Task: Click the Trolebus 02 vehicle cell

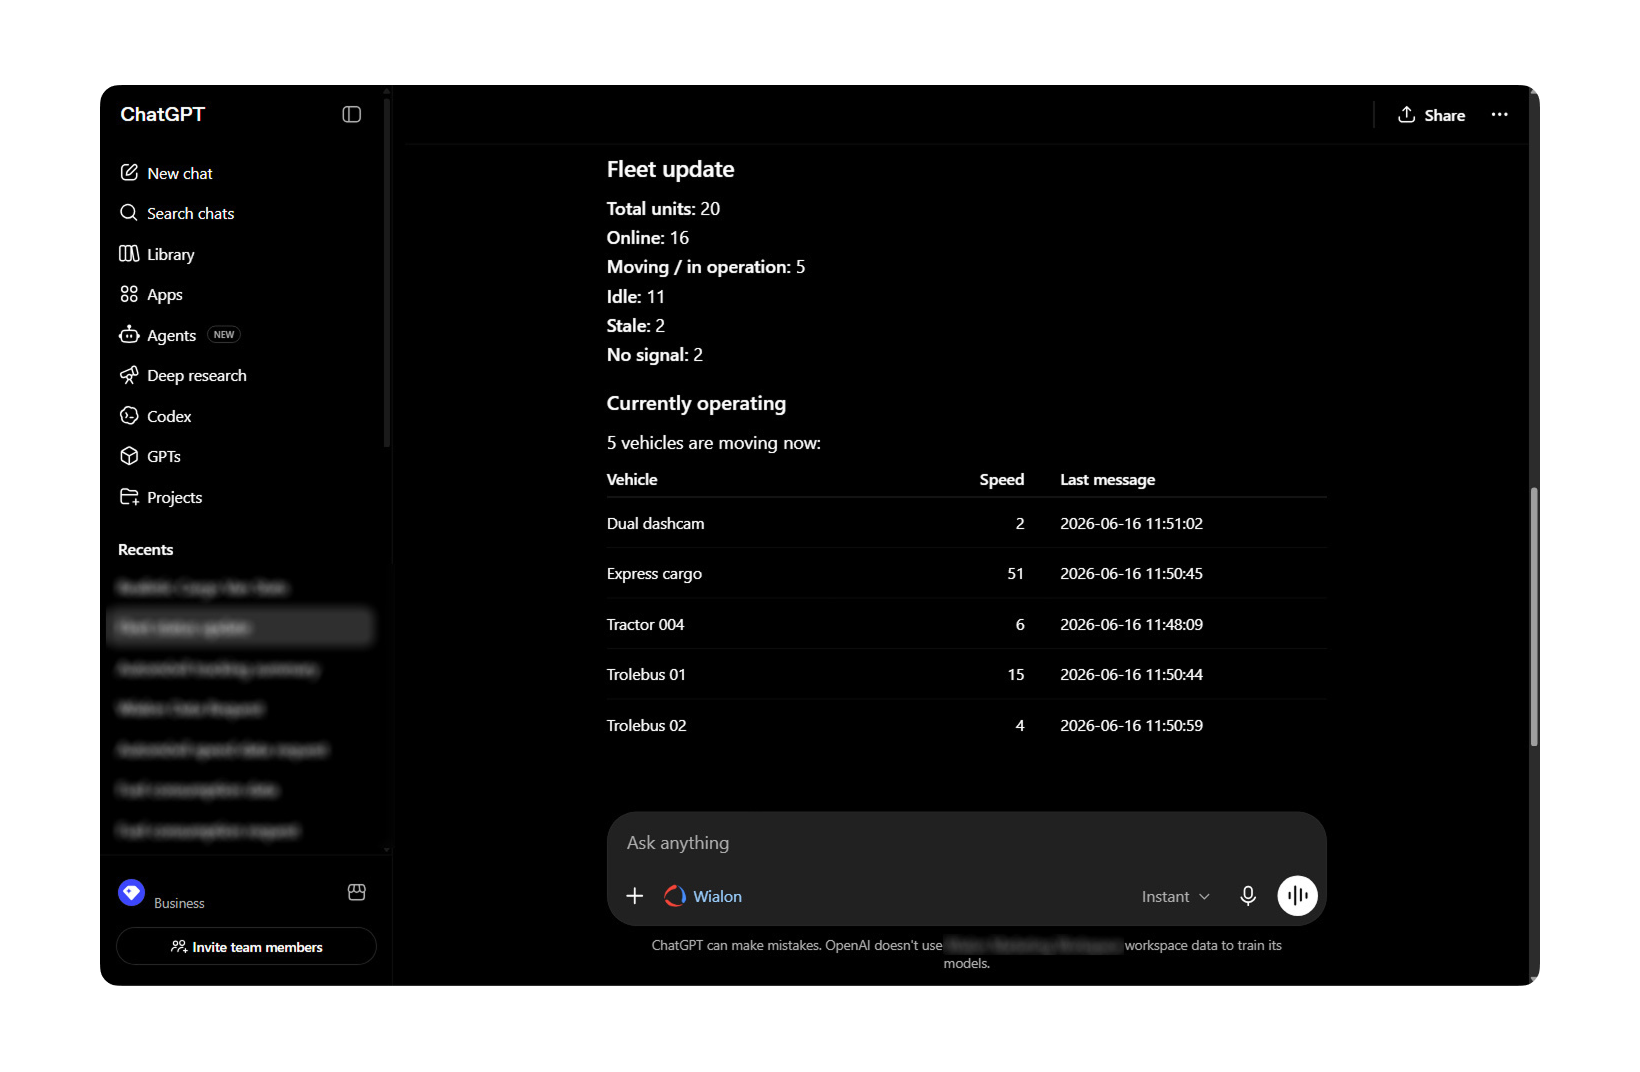Action: [646, 725]
